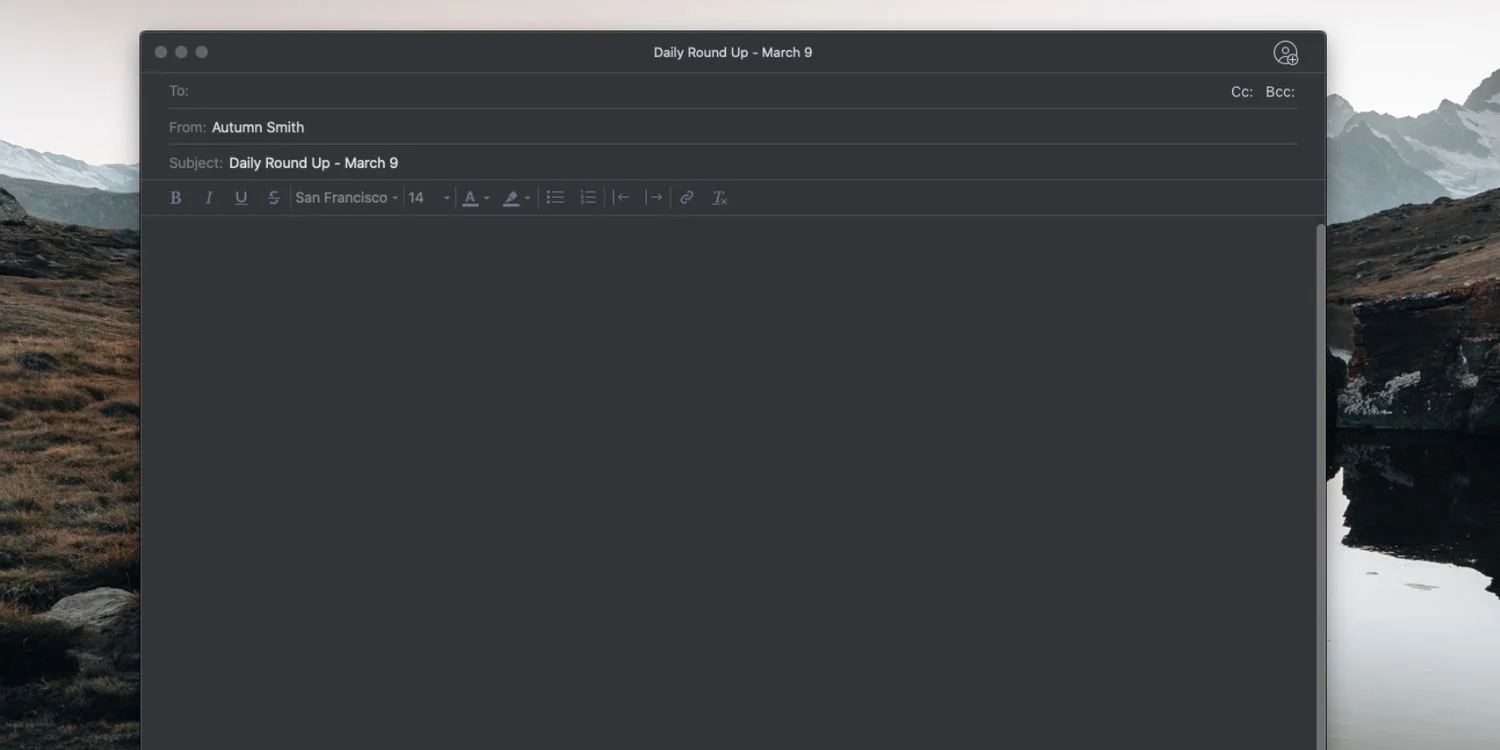Insert a bulleted list
The height and width of the screenshot is (750, 1500).
[x=555, y=198]
